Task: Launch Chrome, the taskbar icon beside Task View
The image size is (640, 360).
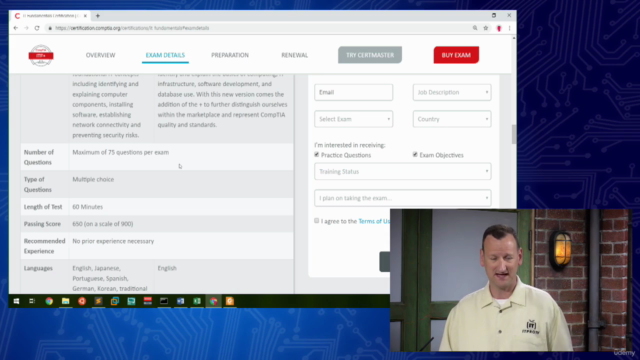Action: click(x=49, y=301)
